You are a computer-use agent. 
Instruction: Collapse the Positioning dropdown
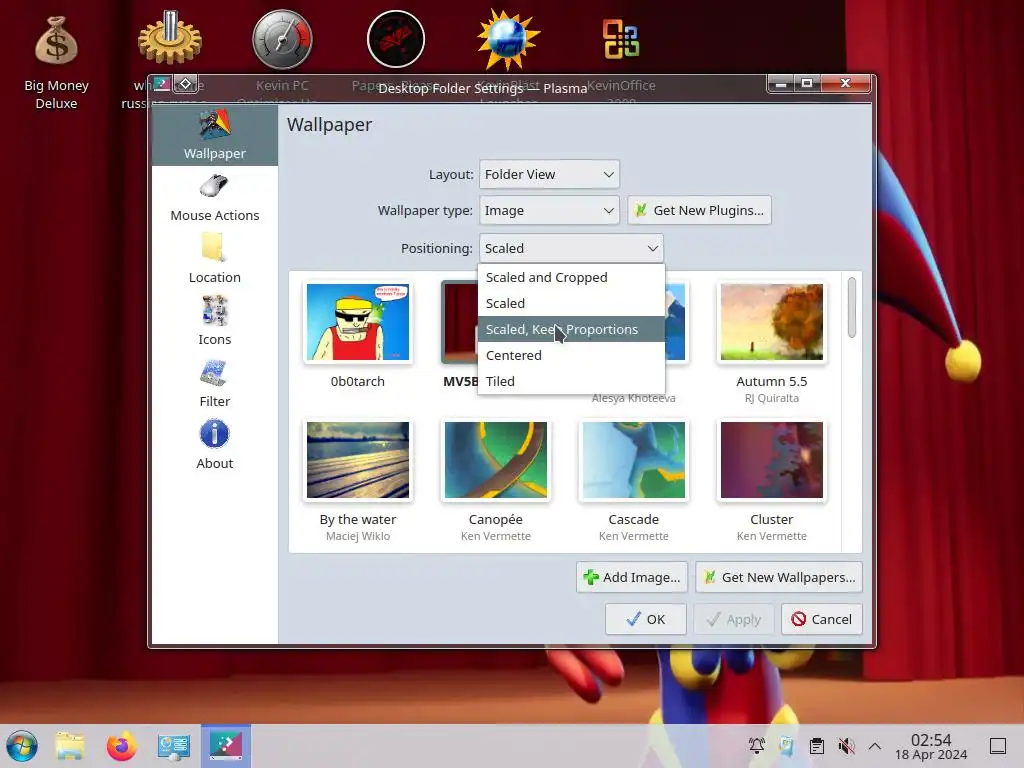[x=571, y=248]
